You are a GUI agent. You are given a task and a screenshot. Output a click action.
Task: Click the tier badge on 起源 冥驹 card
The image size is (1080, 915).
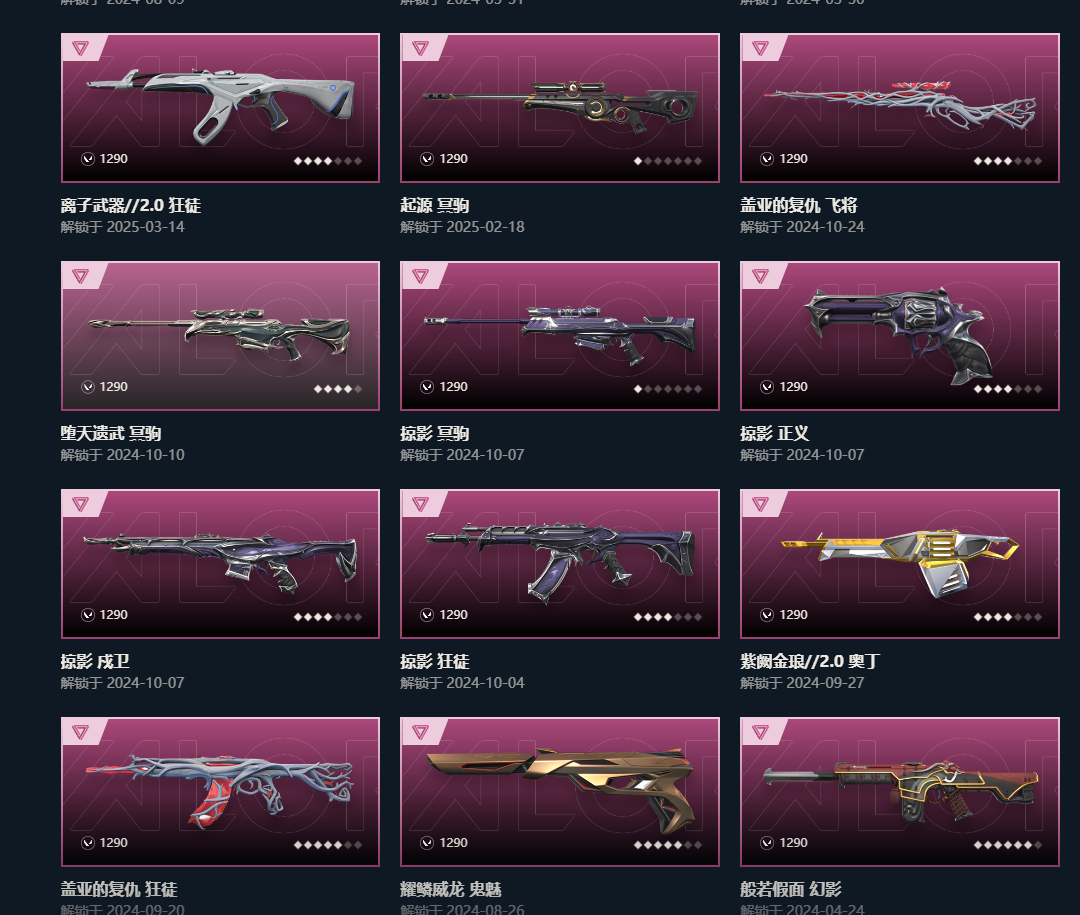pyautogui.click(x=421, y=48)
